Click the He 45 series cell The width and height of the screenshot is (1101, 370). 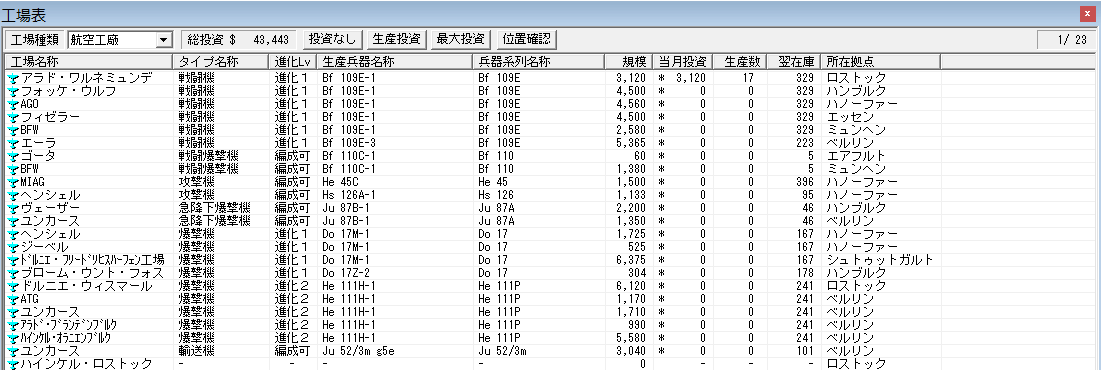(493, 182)
